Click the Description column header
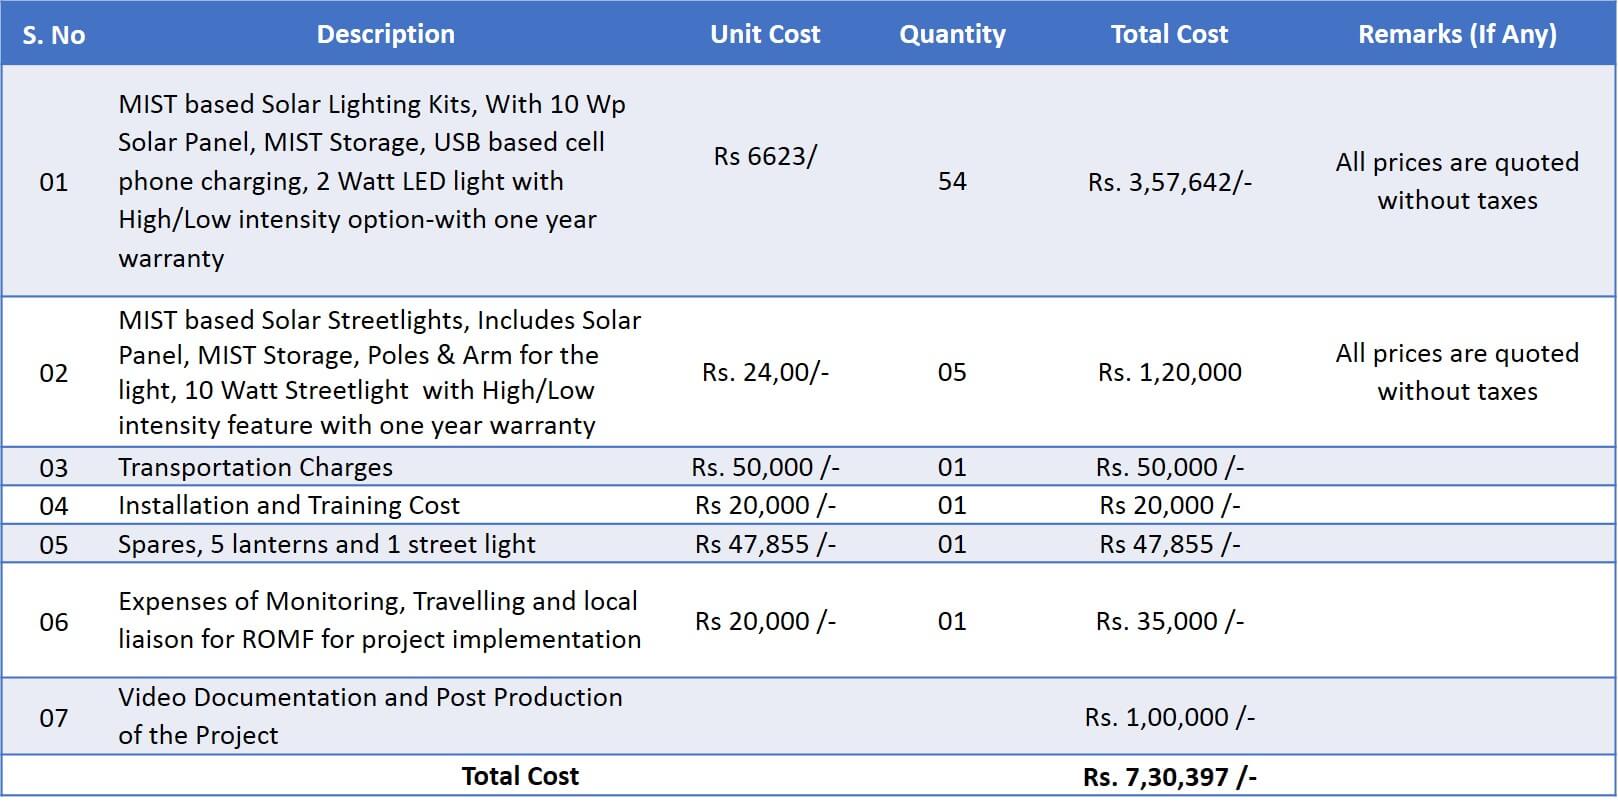 (x=385, y=35)
